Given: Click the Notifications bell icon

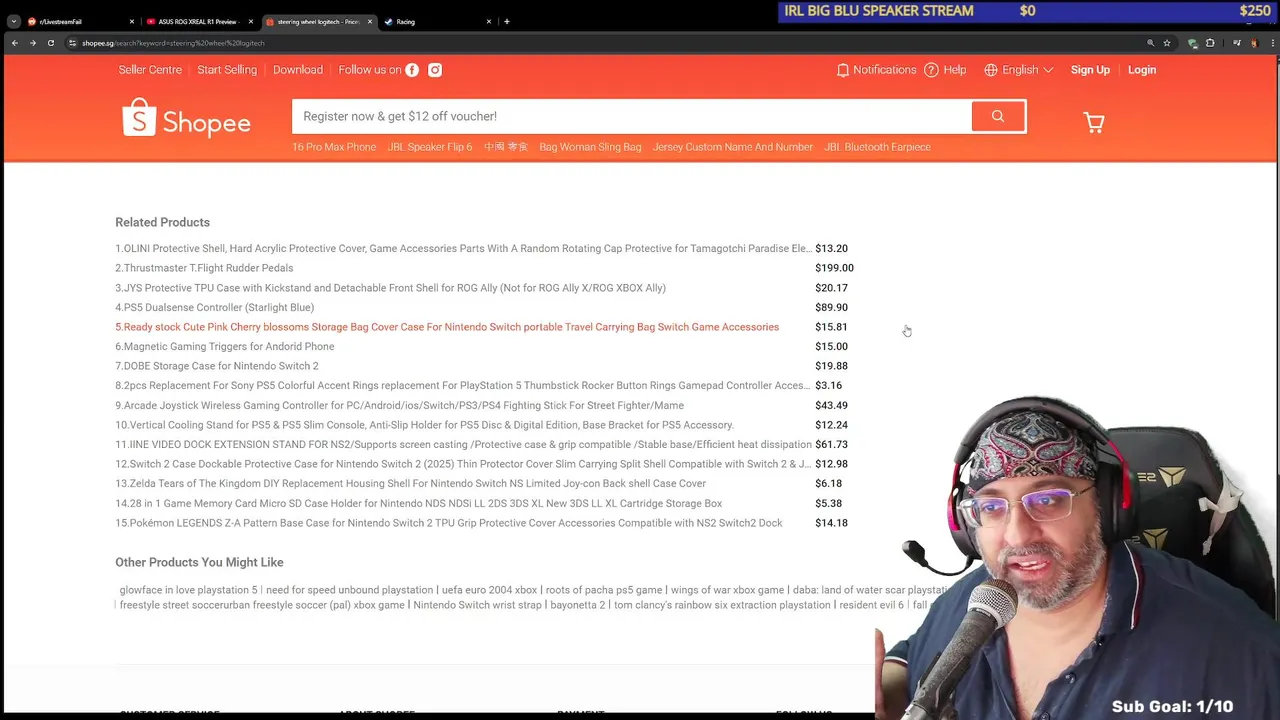Looking at the screenshot, I should tap(843, 70).
